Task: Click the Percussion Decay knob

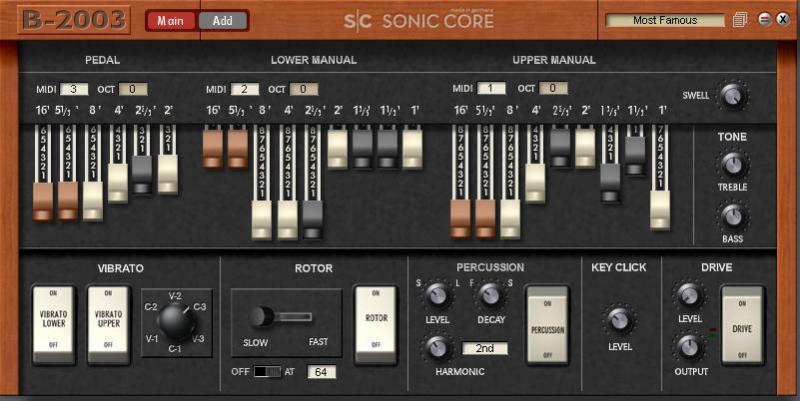Action: [x=490, y=294]
